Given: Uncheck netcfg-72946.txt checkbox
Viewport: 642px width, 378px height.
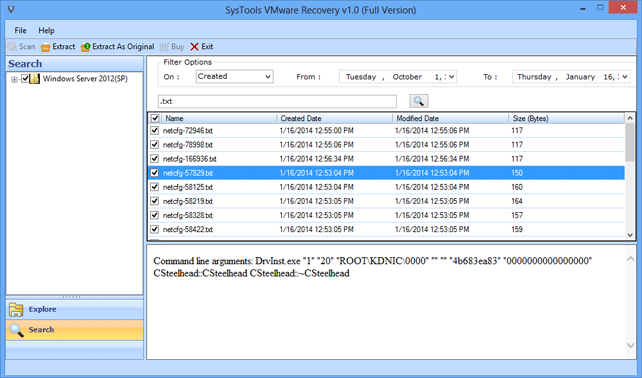Looking at the screenshot, I should [154, 131].
